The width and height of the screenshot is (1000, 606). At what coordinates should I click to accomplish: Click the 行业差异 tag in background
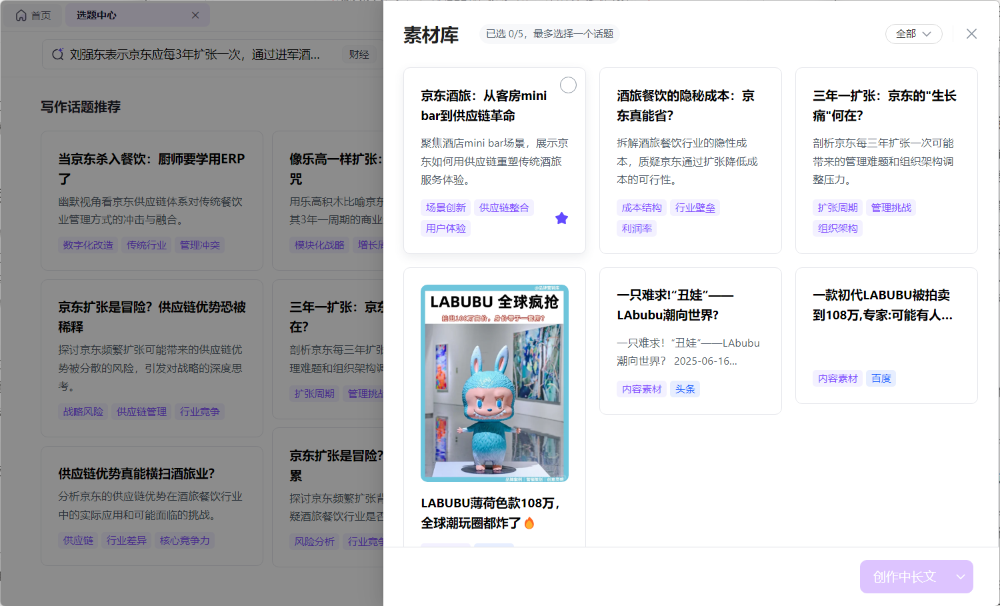[126, 540]
